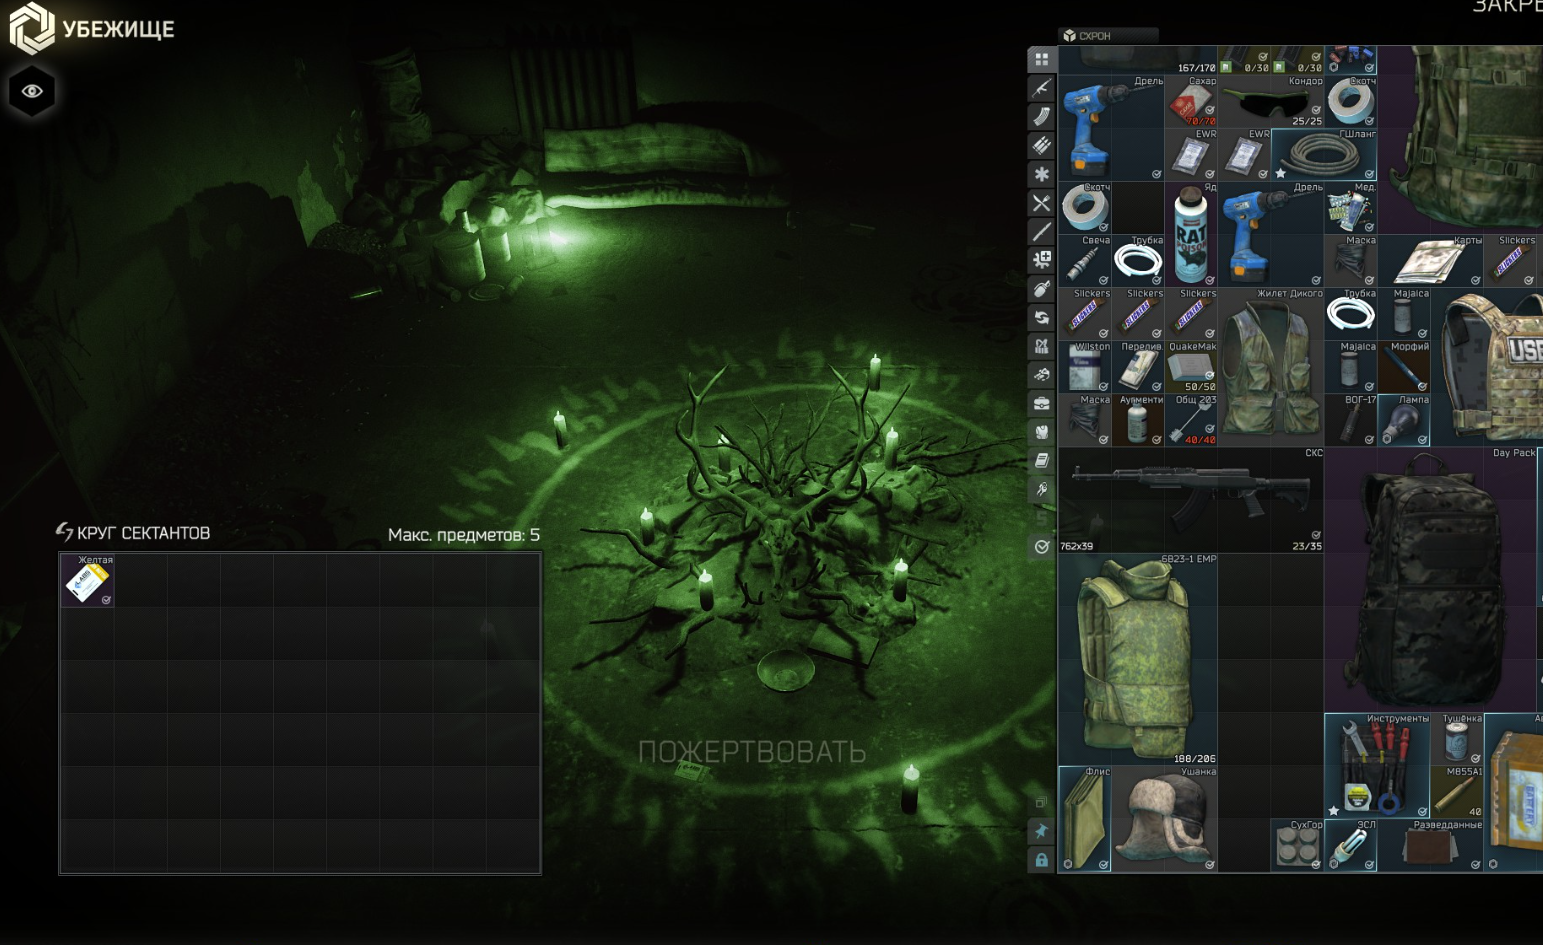Filter stash by book info-items icon
Image resolution: width=1543 pixels, height=945 pixels.
pos(1042,461)
